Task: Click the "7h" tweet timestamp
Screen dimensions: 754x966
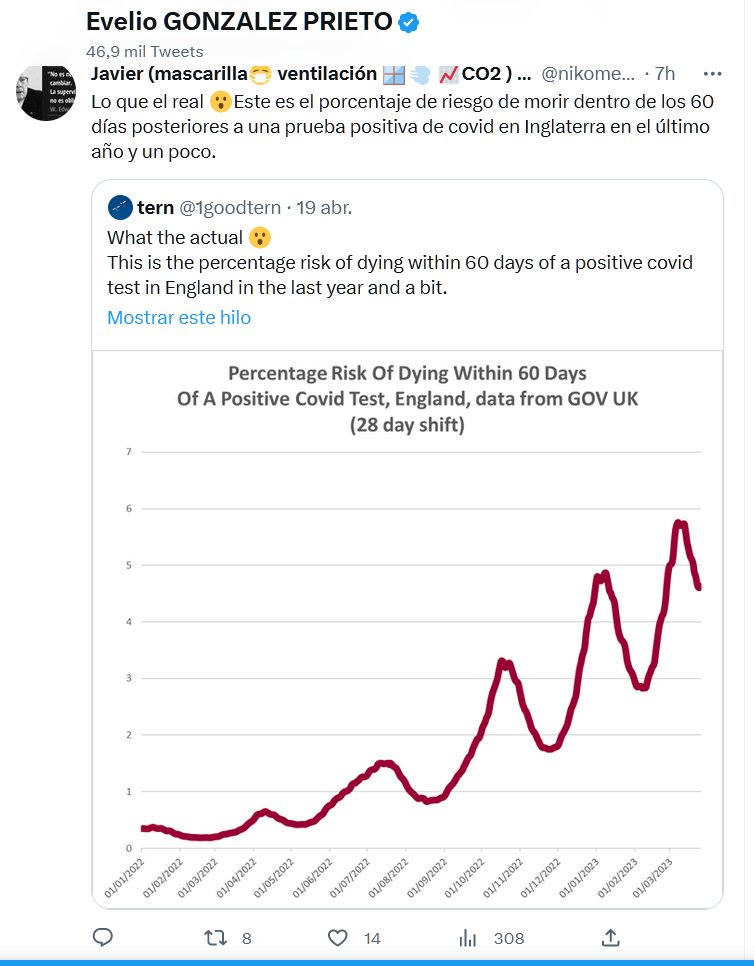Action: [x=665, y=74]
